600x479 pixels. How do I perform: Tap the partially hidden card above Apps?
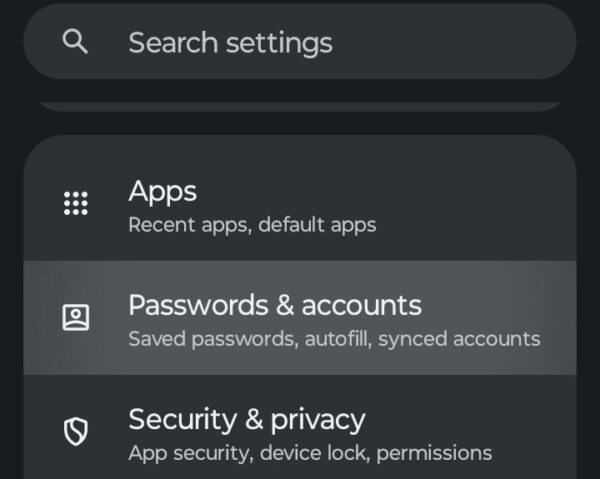pos(300,105)
